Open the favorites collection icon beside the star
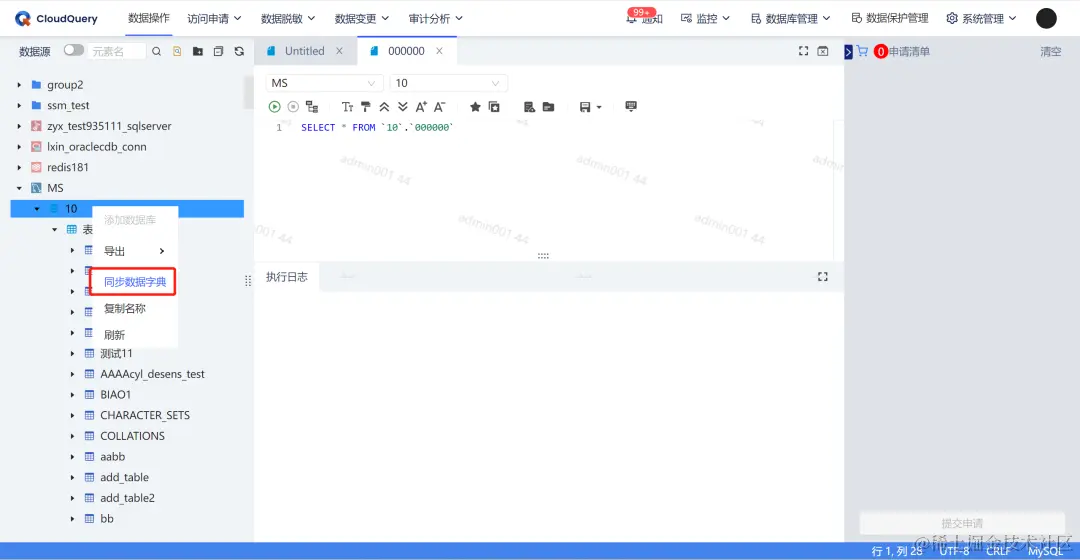Image resolution: width=1080 pixels, height=560 pixels. (x=494, y=107)
